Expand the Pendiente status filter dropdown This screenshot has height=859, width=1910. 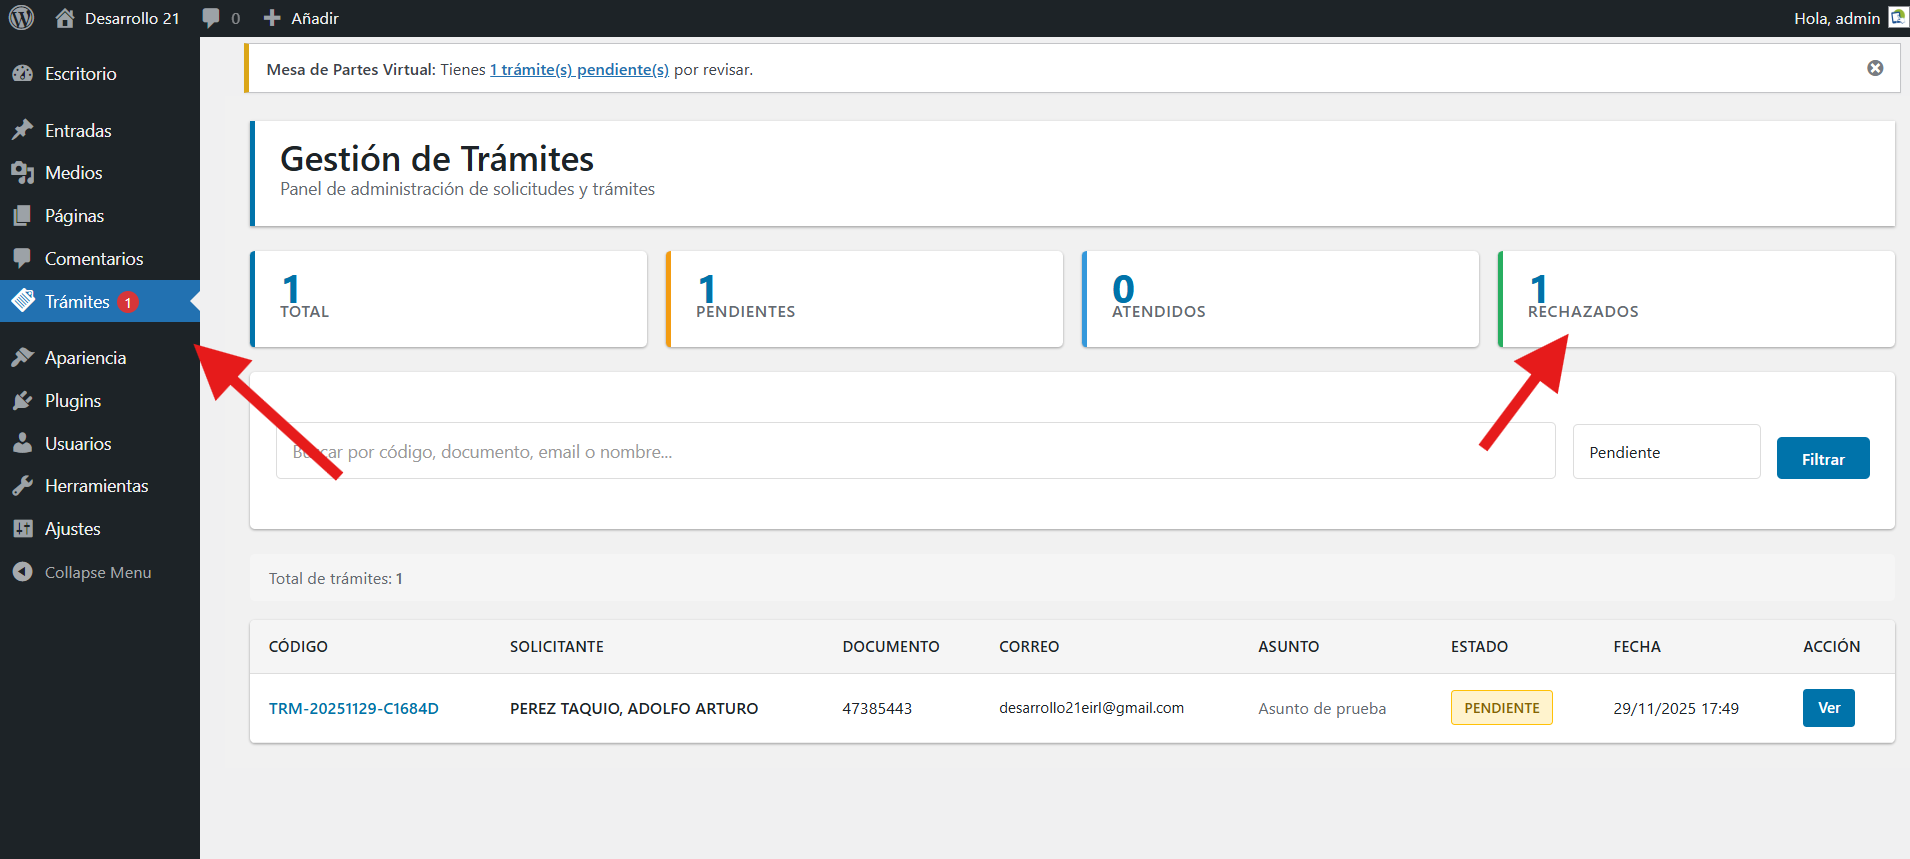pos(1666,452)
